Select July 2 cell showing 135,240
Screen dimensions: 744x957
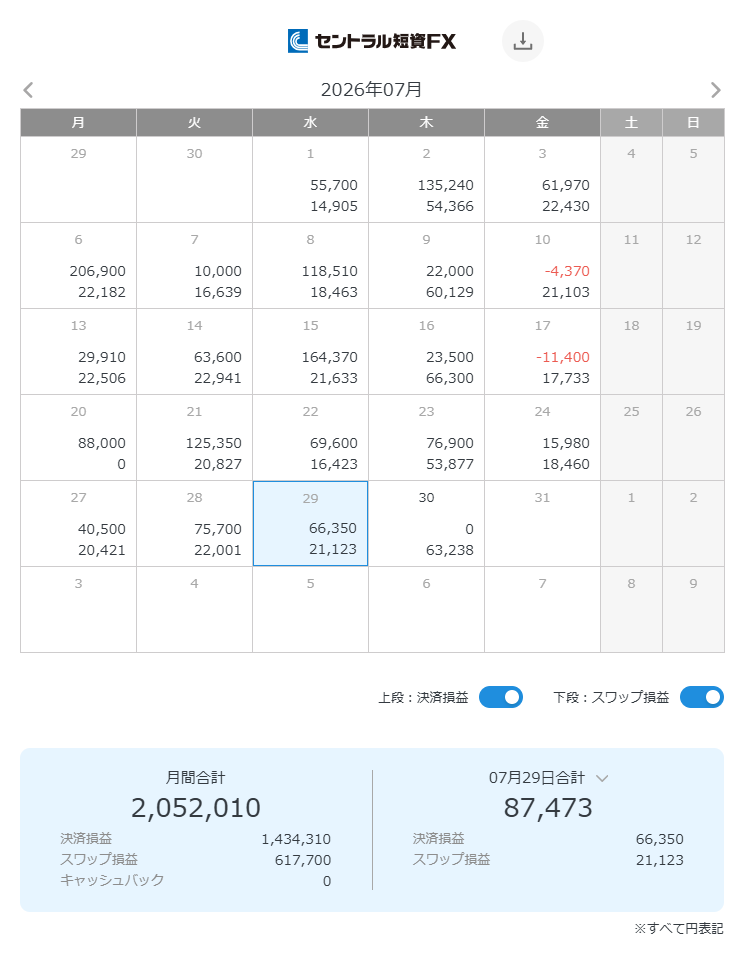click(427, 179)
